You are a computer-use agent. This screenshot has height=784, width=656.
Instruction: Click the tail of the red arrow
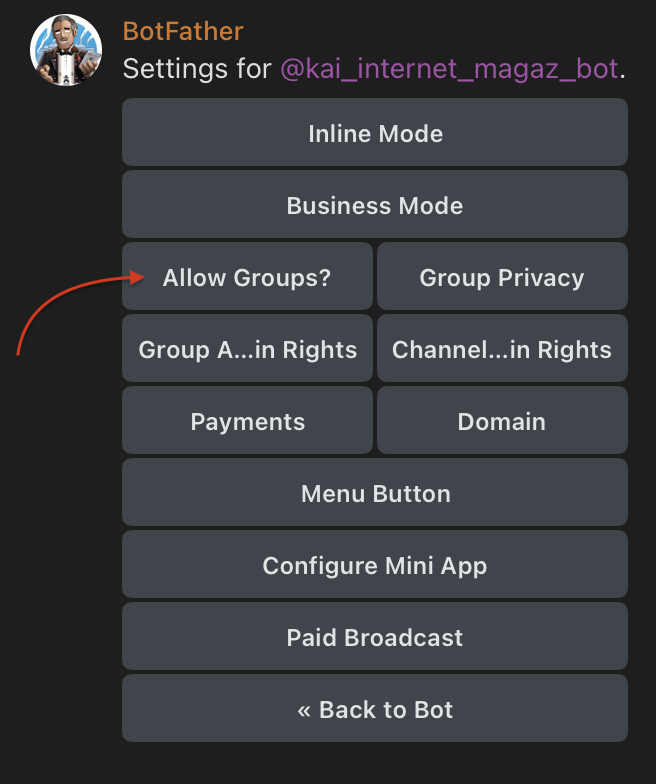pos(19,352)
